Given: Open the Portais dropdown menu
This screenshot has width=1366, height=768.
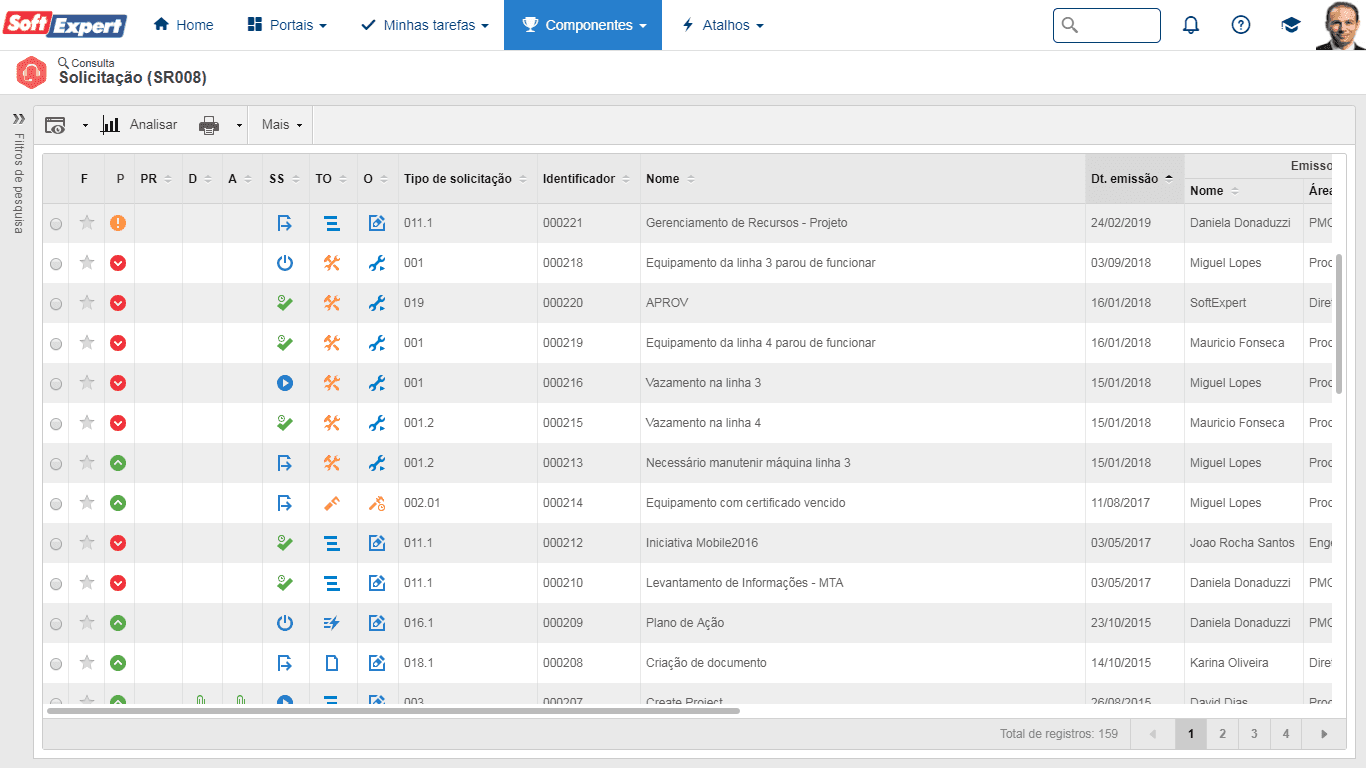Looking at the screenshot, I should click(x=287, y=25).
